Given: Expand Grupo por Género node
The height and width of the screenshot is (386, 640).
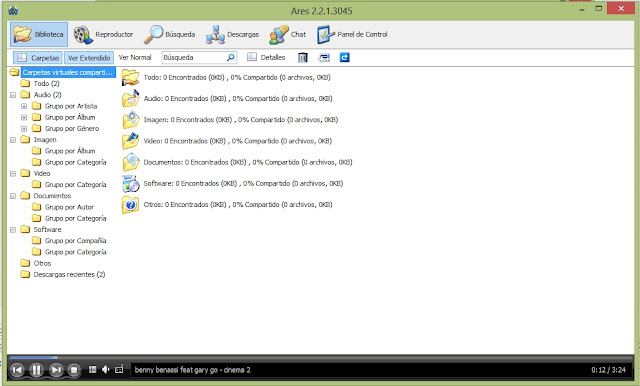Looking at the screenshot, I should 24,129.
